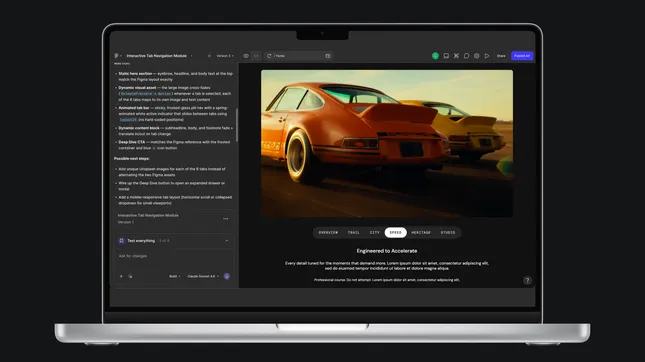The width and height of the screenshot is (645, 362).
Task: Click the 'Wire up the Deep Dive button' suggestion
Action: pyautogui.click(x=172, y=186)
